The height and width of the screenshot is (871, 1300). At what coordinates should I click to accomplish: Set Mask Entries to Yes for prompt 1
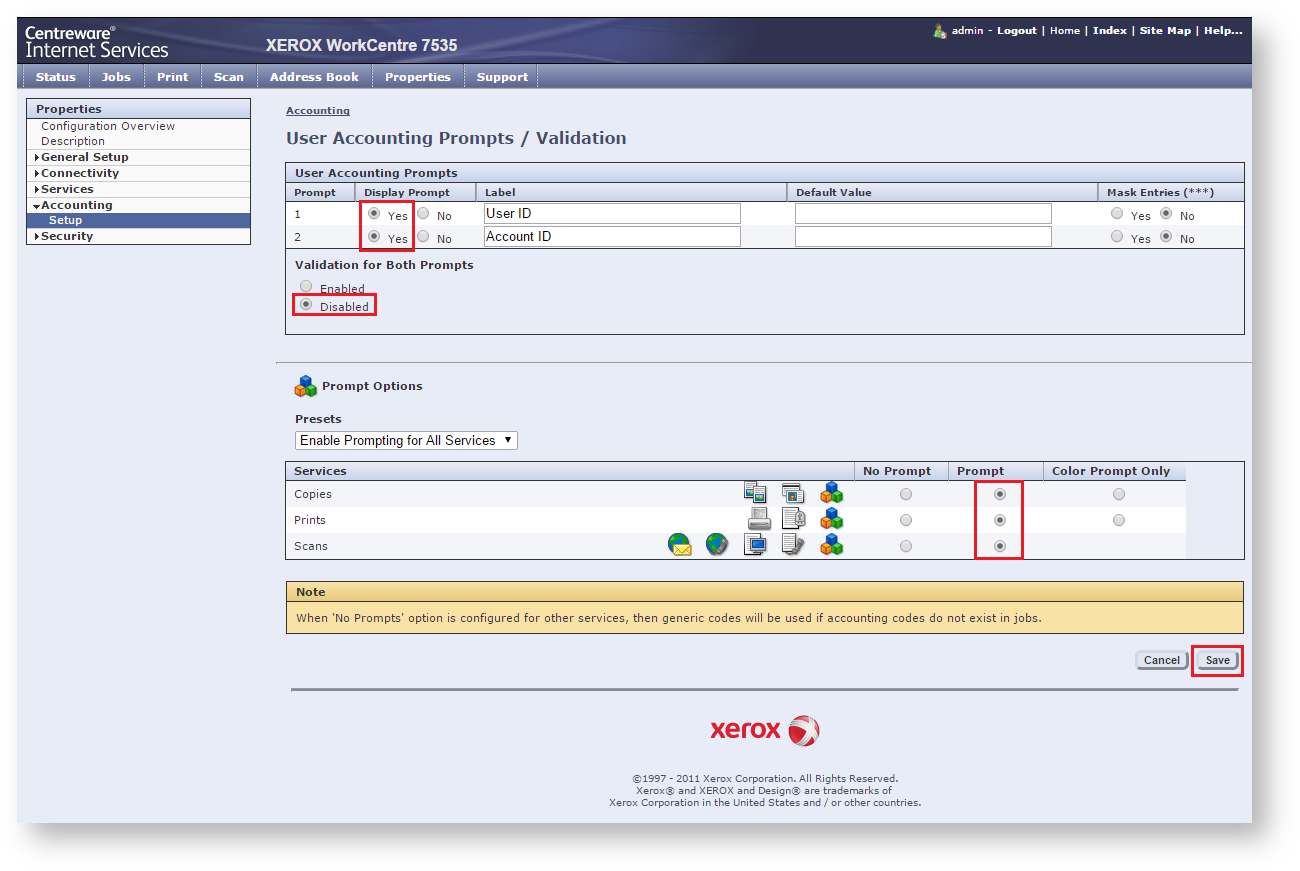(x=1117, y=213)
